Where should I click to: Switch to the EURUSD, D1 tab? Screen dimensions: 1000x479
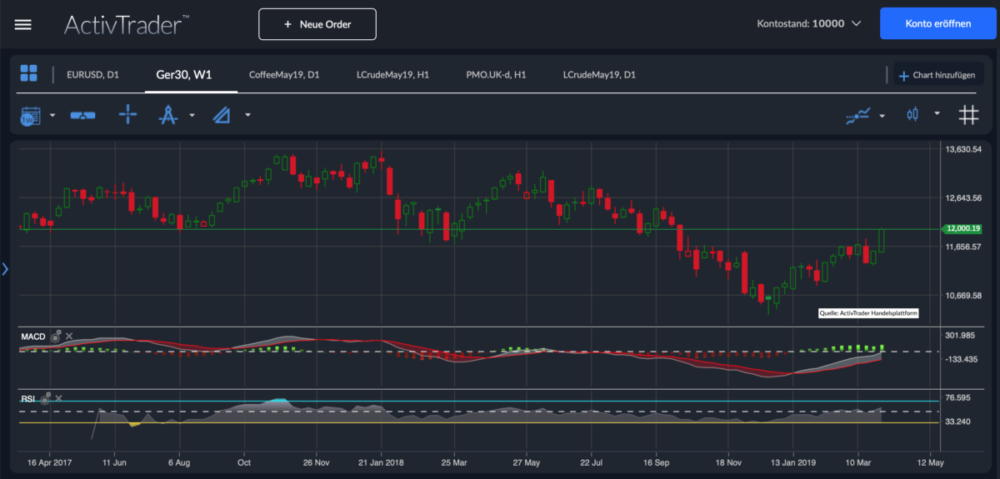(92, 75)
